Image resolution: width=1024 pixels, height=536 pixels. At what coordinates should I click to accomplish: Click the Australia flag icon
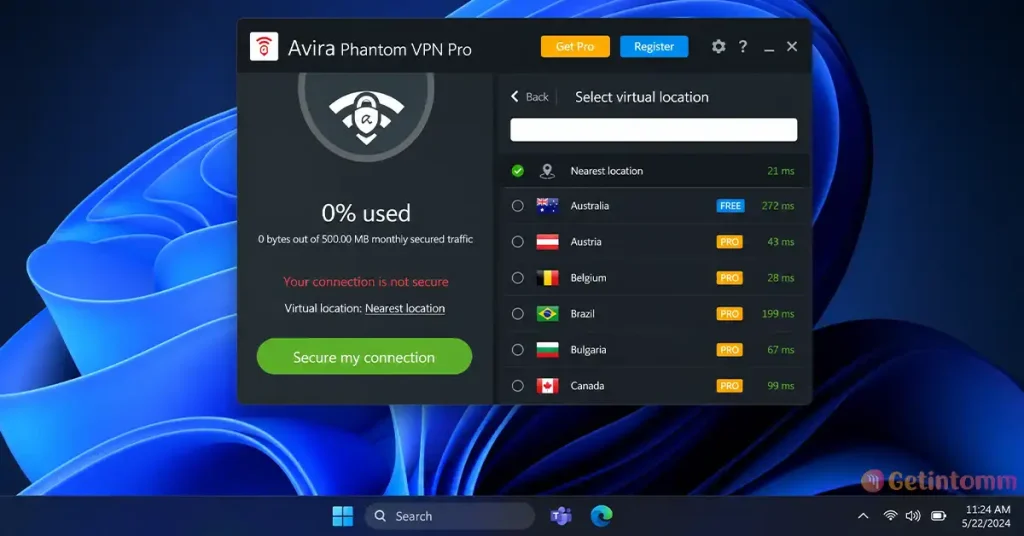(547, 206)
